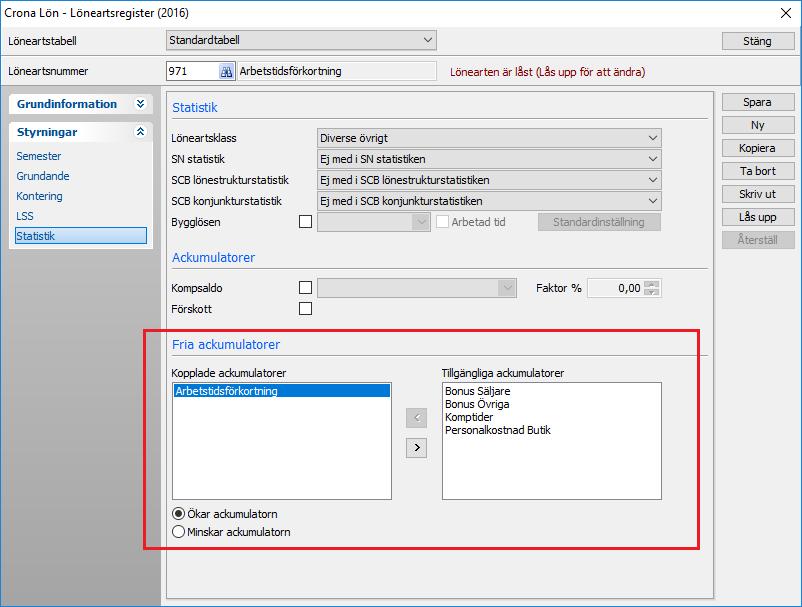Click the Löneartsnummer field showing 971
Image resolution: width=802 pixels, height=607 pixels.
[193, 71]
